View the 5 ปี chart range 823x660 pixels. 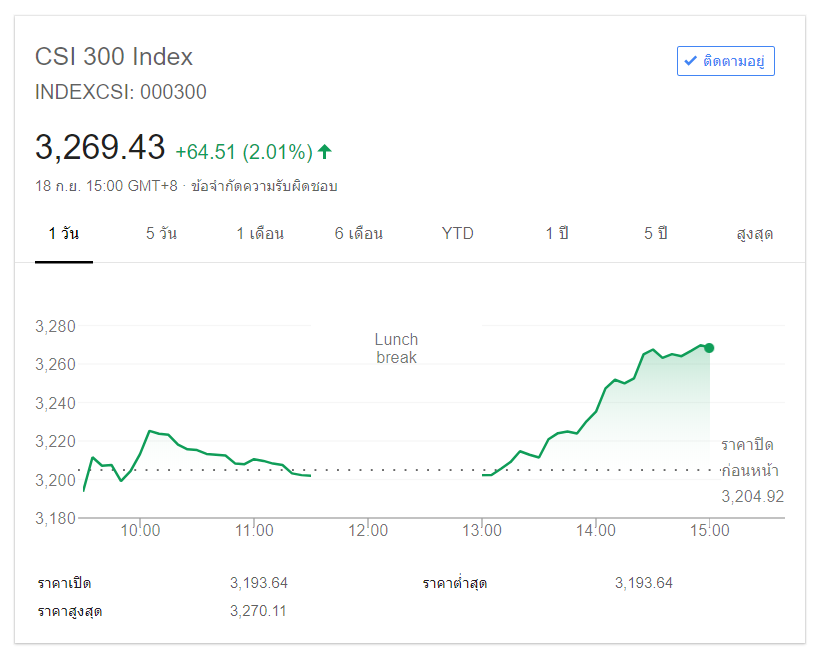click(656, 234)
